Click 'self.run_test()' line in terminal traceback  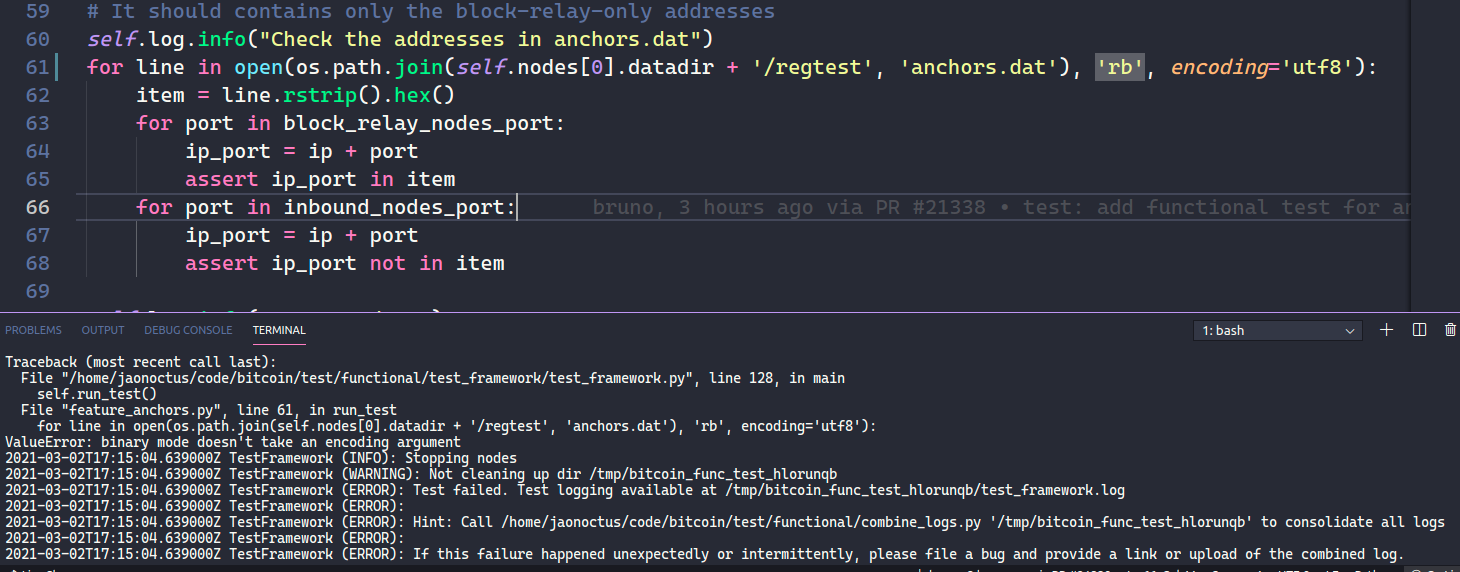[x=97, y=394]
